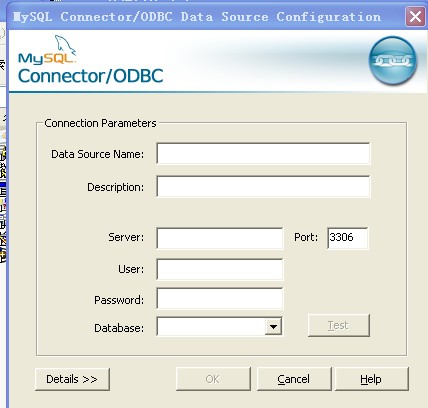Click the User text field
This screenshot has width=428, height=408.
tap(220, 269)
